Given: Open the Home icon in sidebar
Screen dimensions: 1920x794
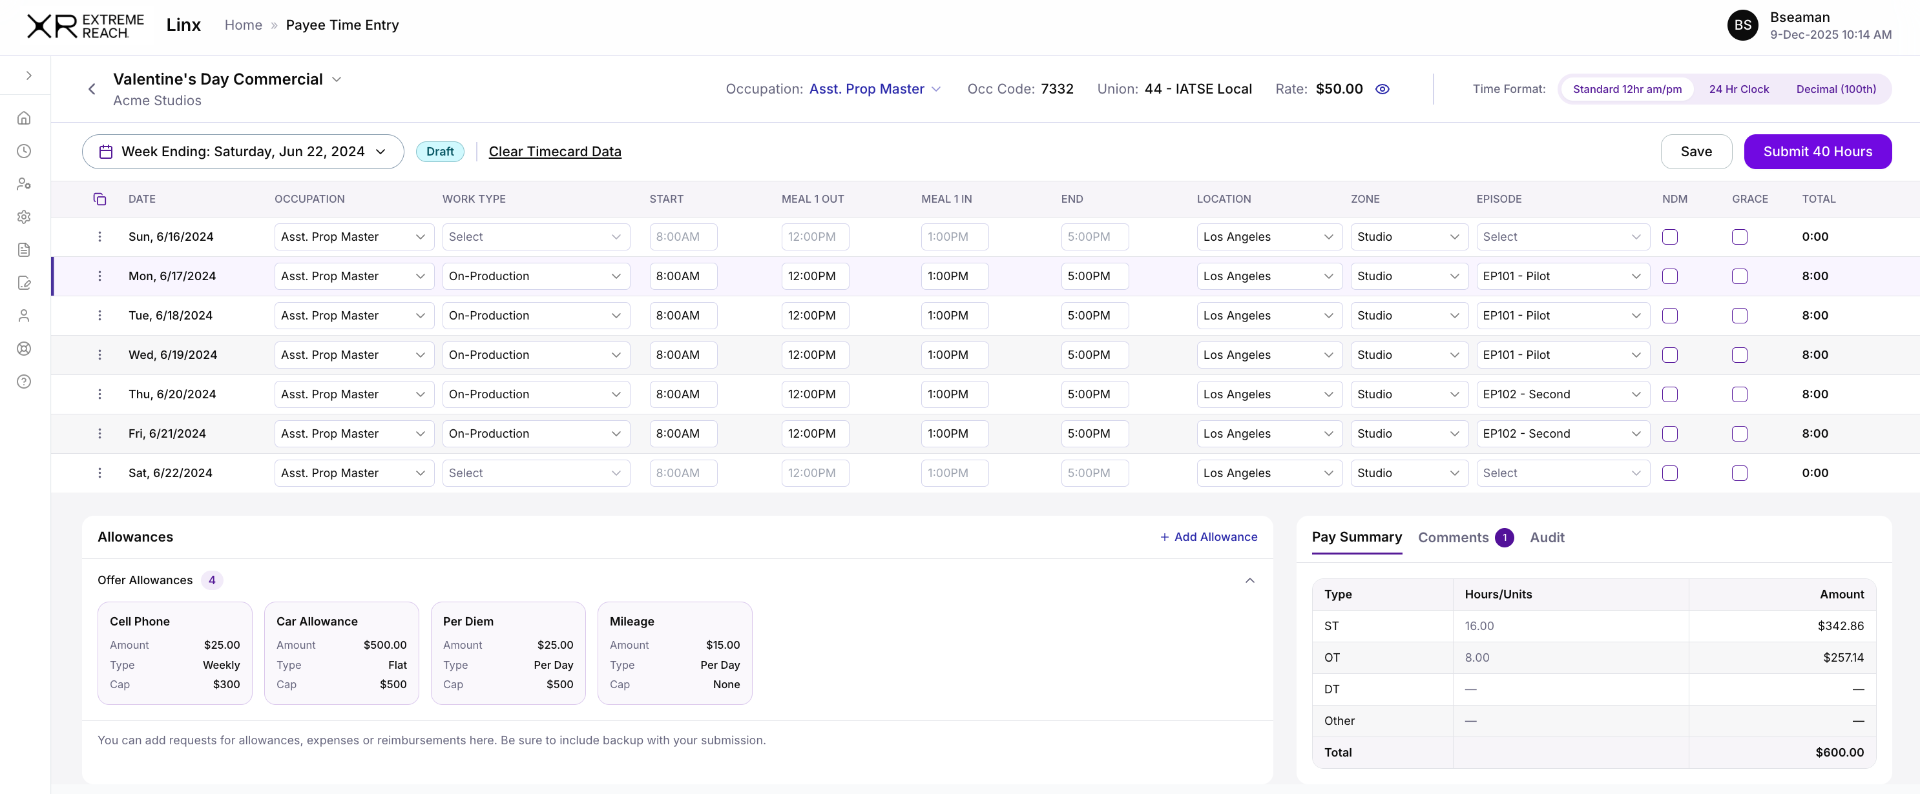Looking at the screenshot, I should pyautogui.click(x=24, y=118).
